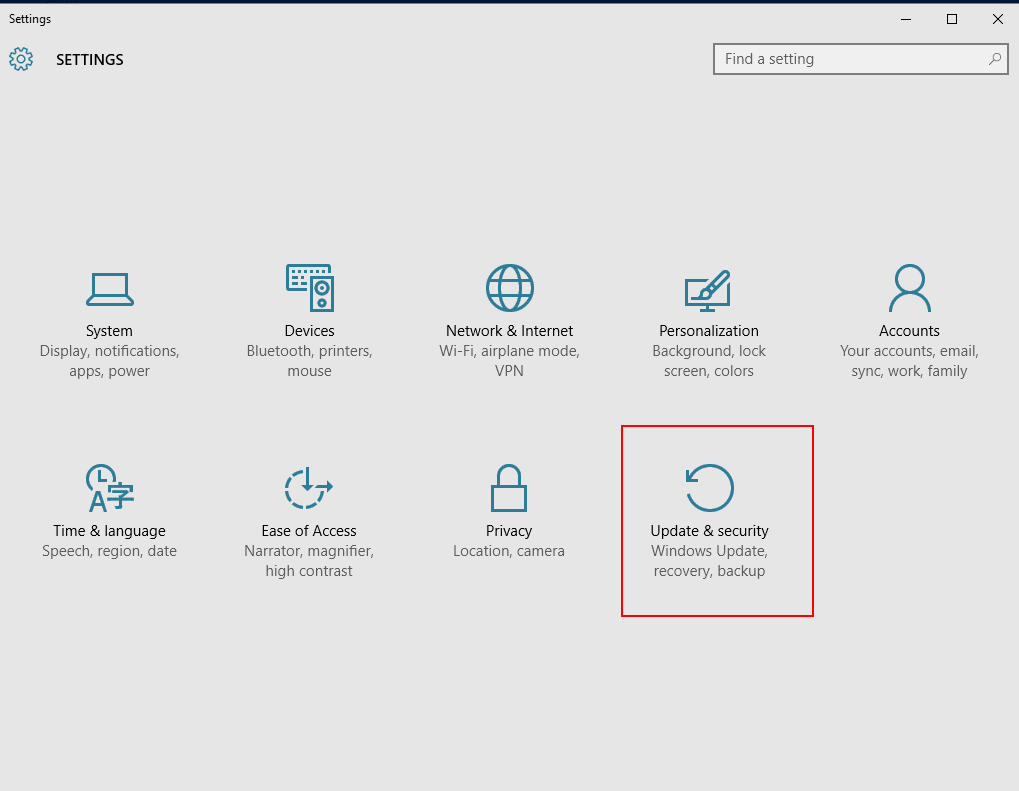This screenshot has width=1019, height=791.
Task: Click 'Windows Update, recovery, backup' description
Action: [x=710, y=561]
